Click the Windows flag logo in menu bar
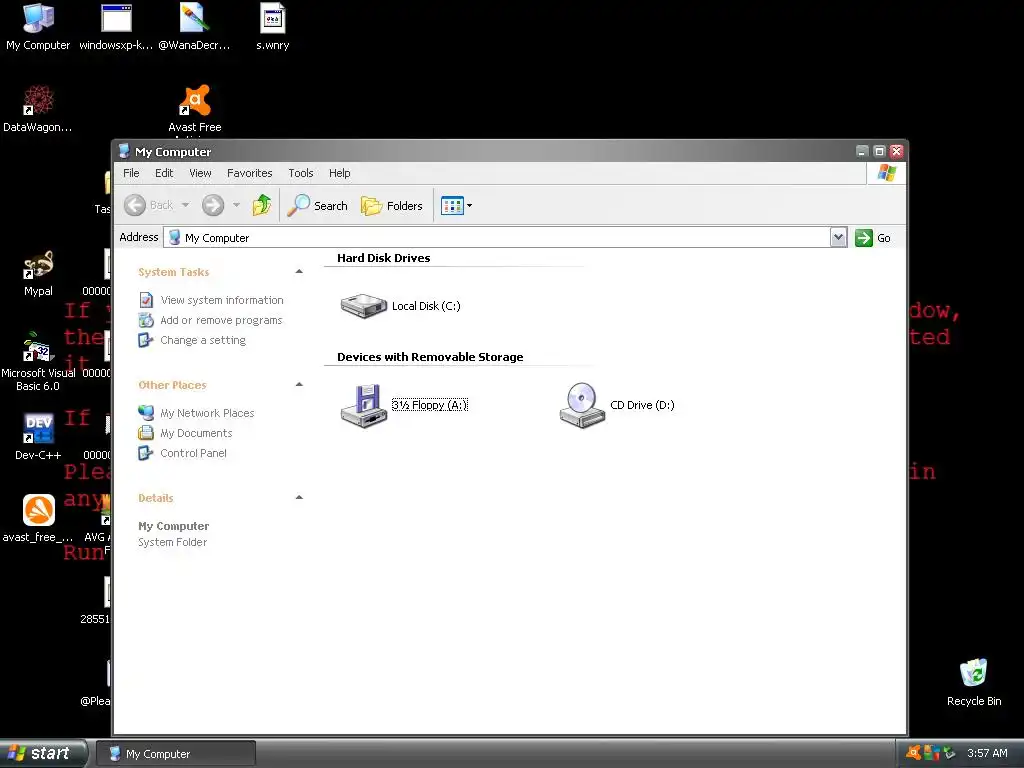 887,173
